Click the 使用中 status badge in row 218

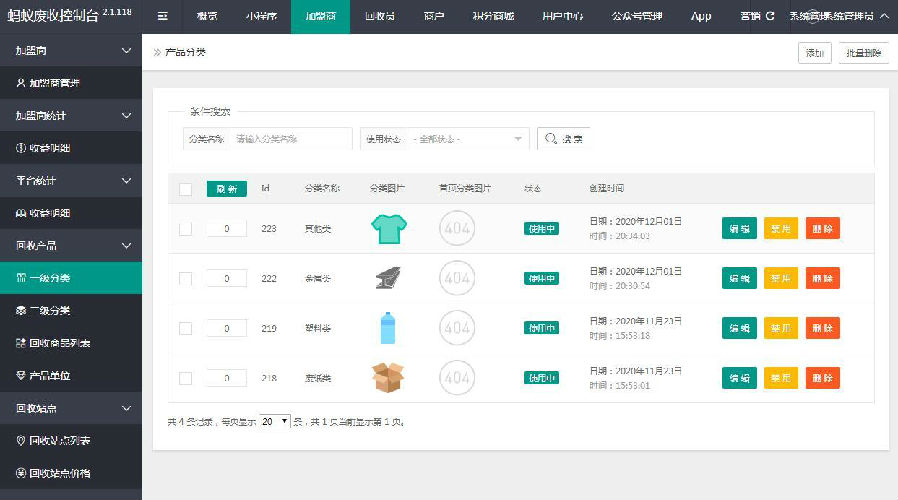pos(541,378)
